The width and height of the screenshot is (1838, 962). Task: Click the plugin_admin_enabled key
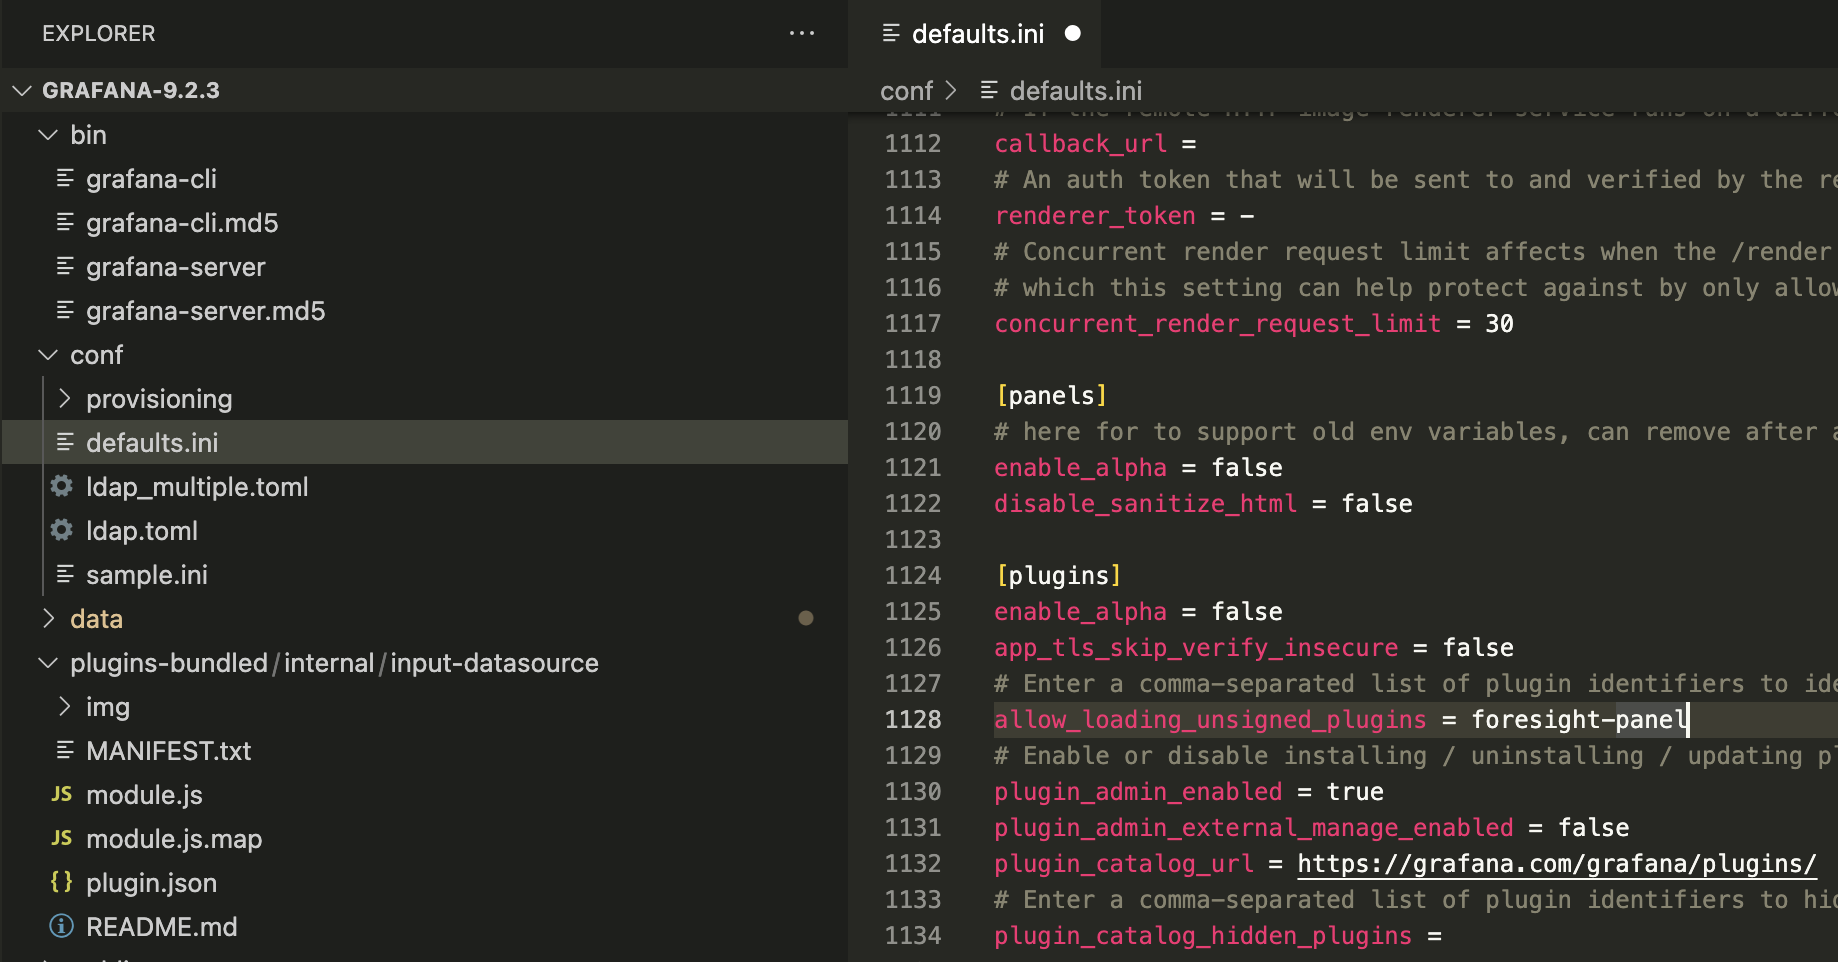pyautogui.click(x=1138, y=792)
